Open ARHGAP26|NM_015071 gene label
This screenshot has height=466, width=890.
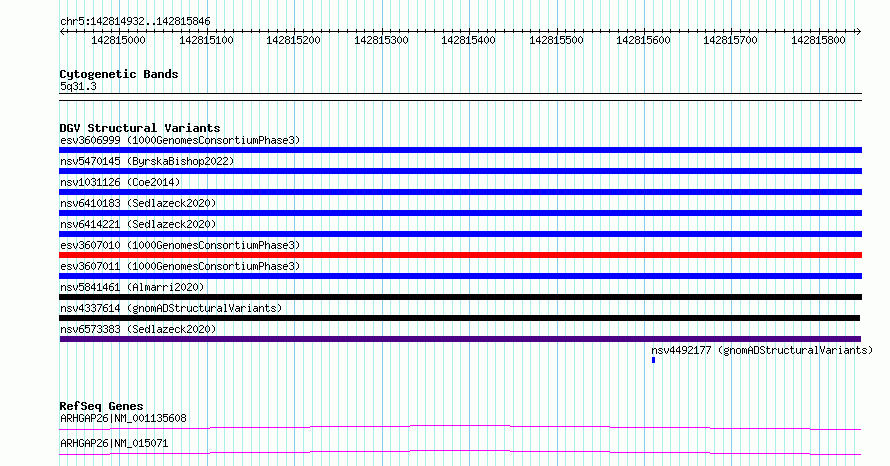click(114, 443)
